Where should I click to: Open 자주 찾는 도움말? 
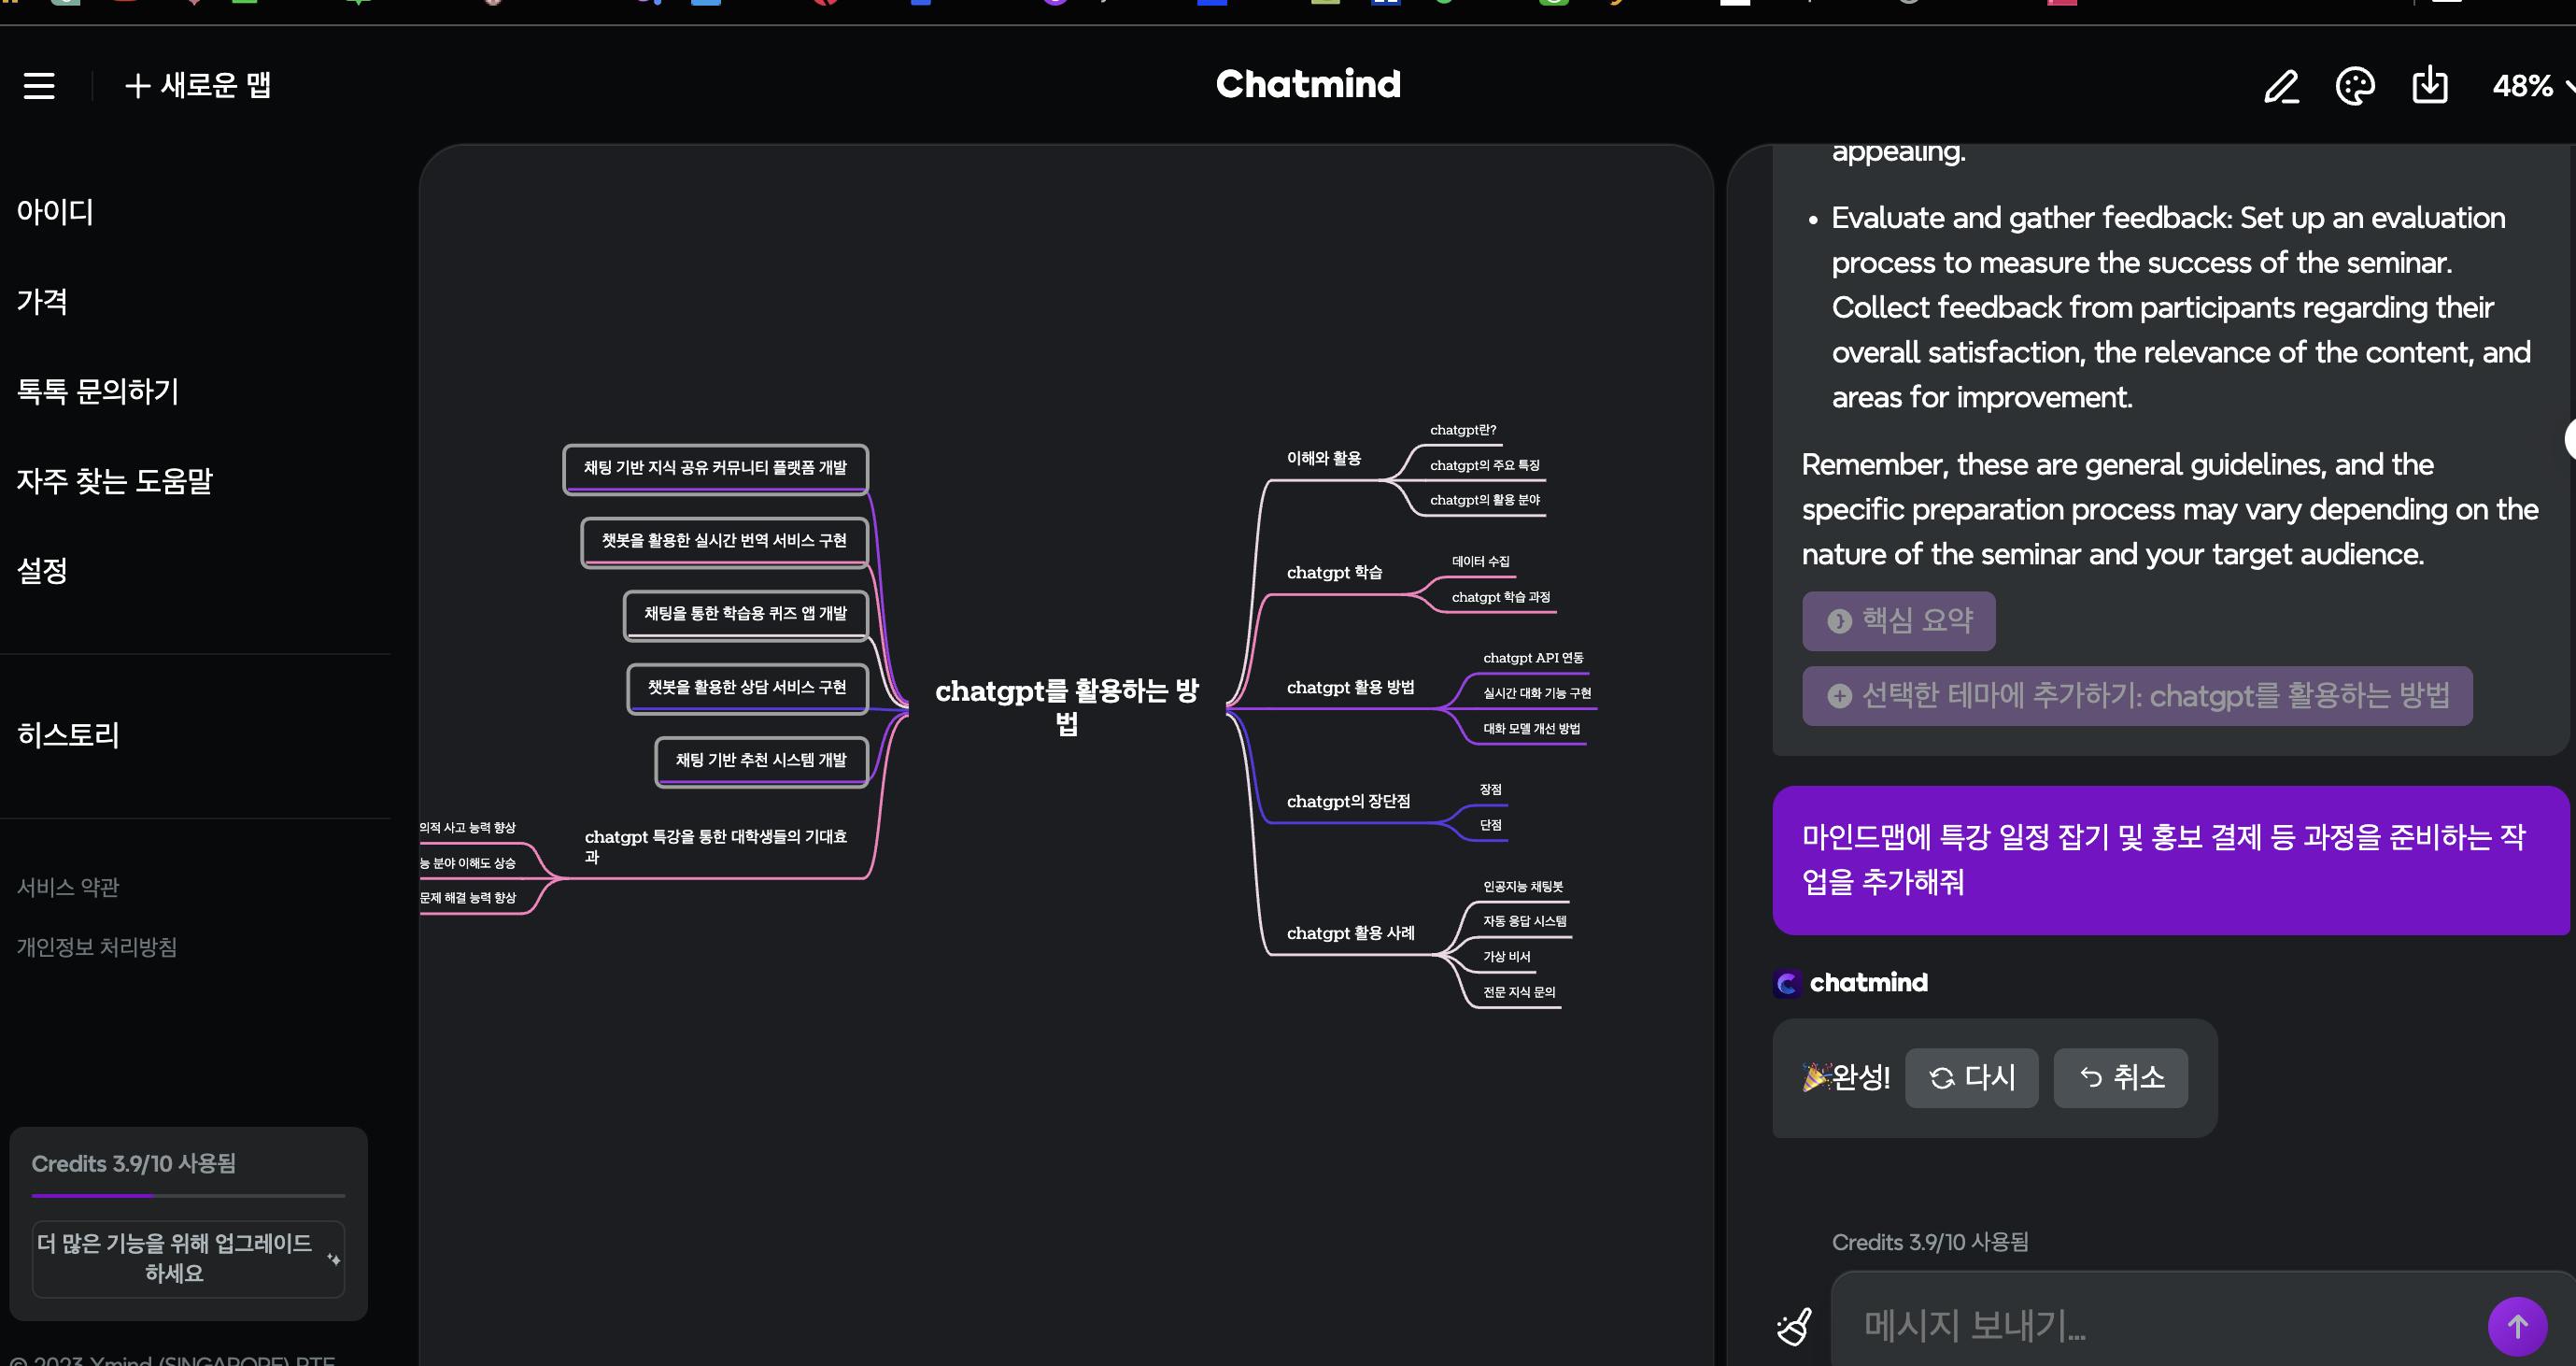click(x=115, y=481)
